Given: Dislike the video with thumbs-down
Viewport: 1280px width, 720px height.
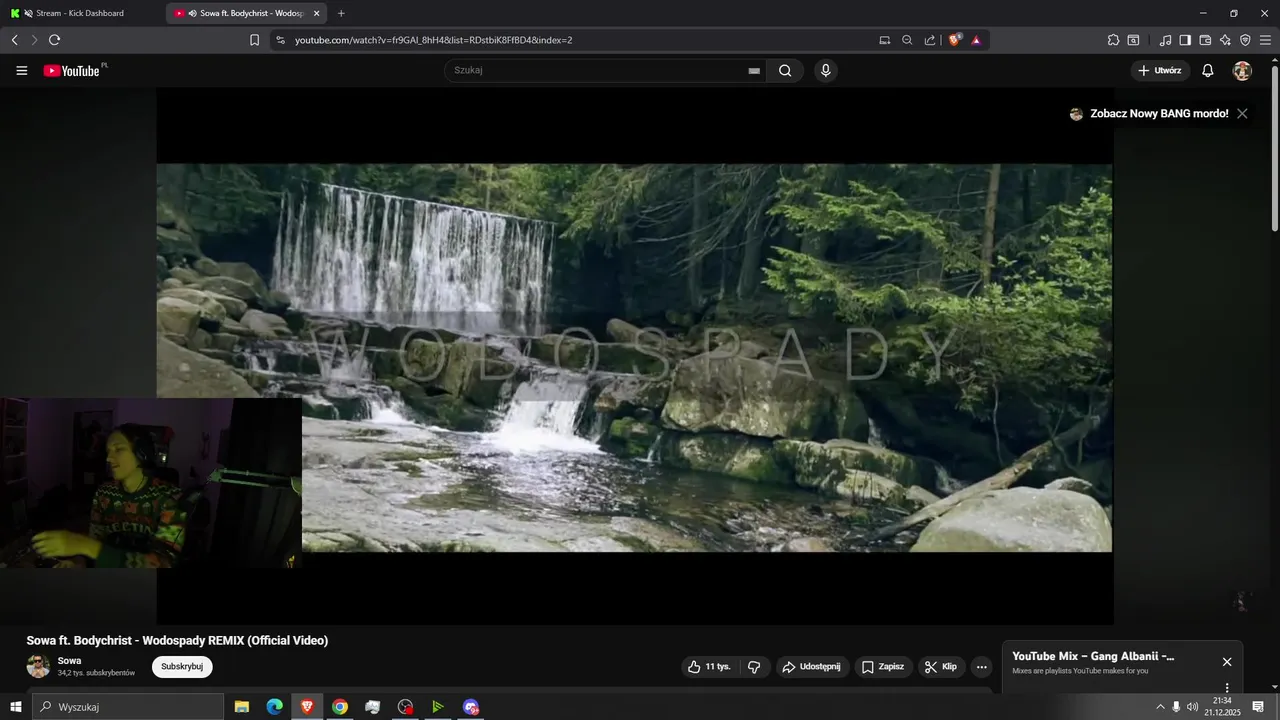Looking at the screenshot, I should pyautogui.click(x=754, y=667).
